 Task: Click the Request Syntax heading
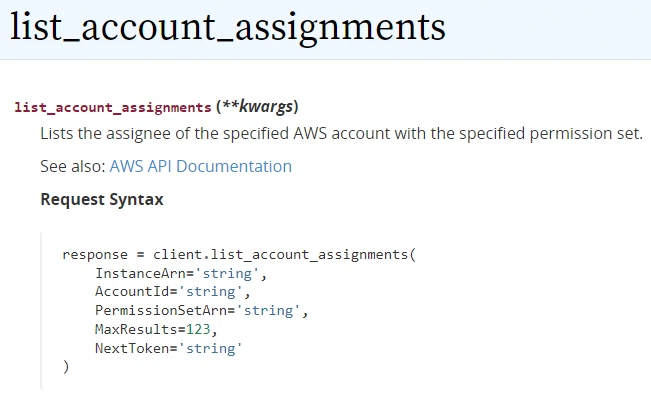click(102, 199)
